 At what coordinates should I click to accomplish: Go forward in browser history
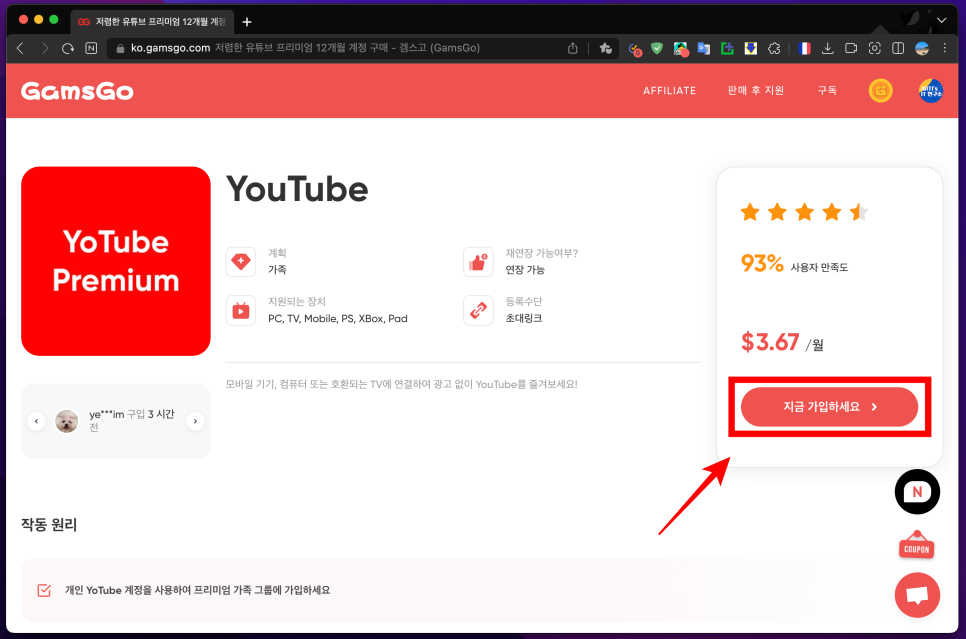[x=44, y=48]
